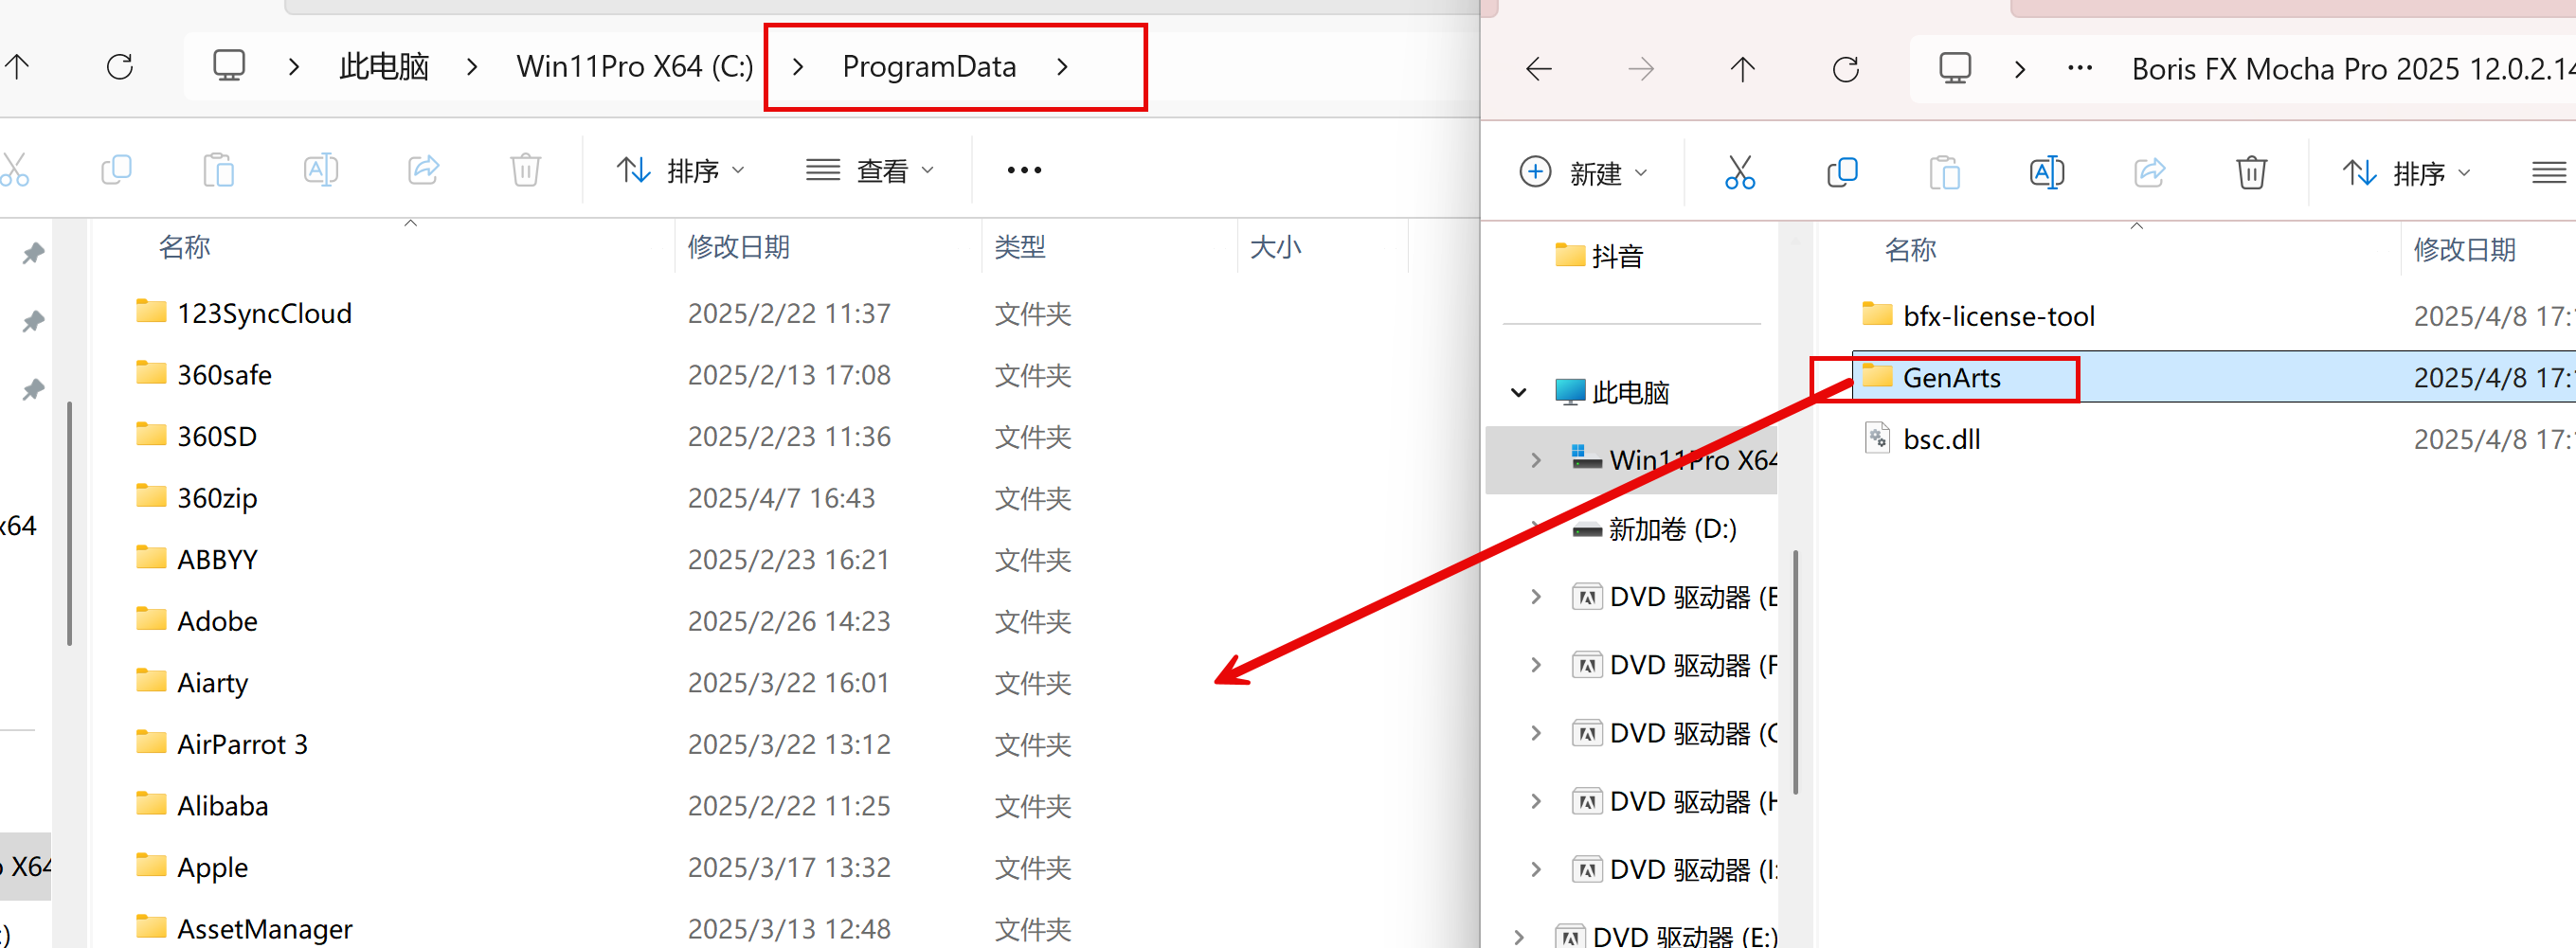Click the up arrow in right window
Viewport: 2576px width, 948px height.
tap(1742, 69)
